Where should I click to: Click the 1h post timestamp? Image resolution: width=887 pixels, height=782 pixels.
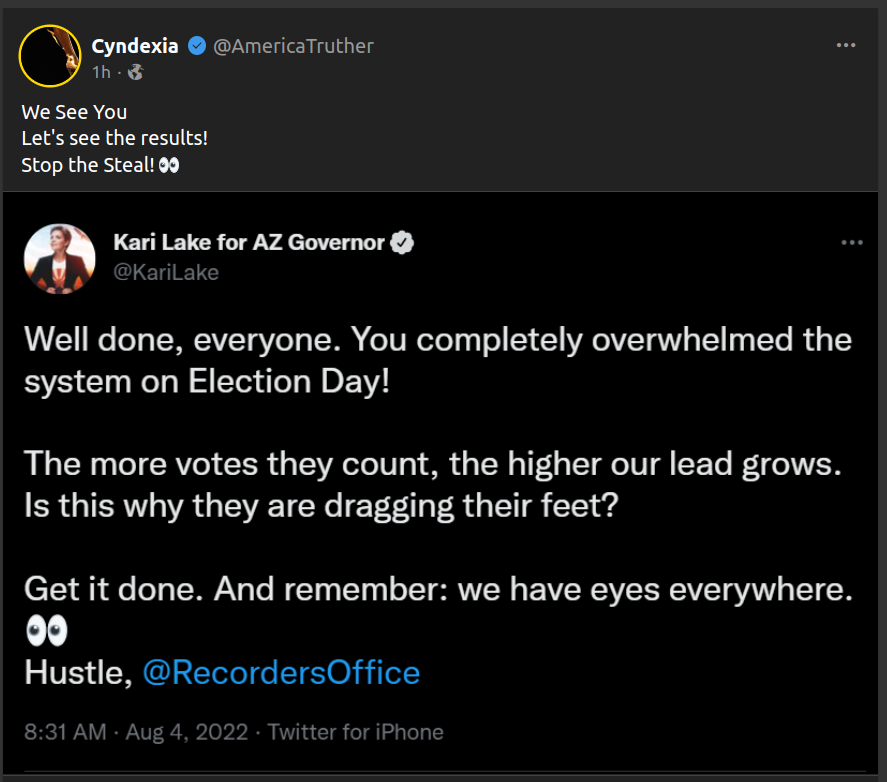point(100,72)
